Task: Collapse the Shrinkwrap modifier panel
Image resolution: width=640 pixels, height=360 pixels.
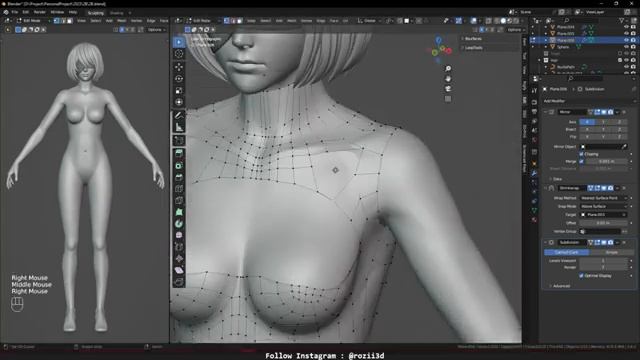Action: coord(546,188)
